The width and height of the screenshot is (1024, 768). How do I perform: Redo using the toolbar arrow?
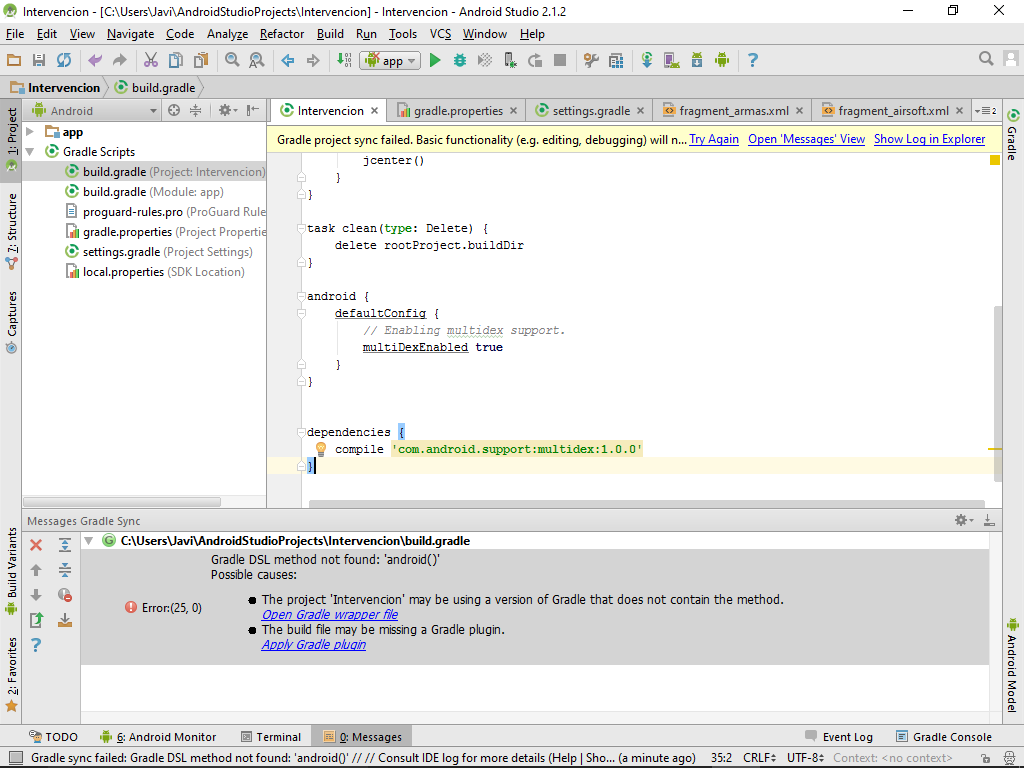coord(120,60)
